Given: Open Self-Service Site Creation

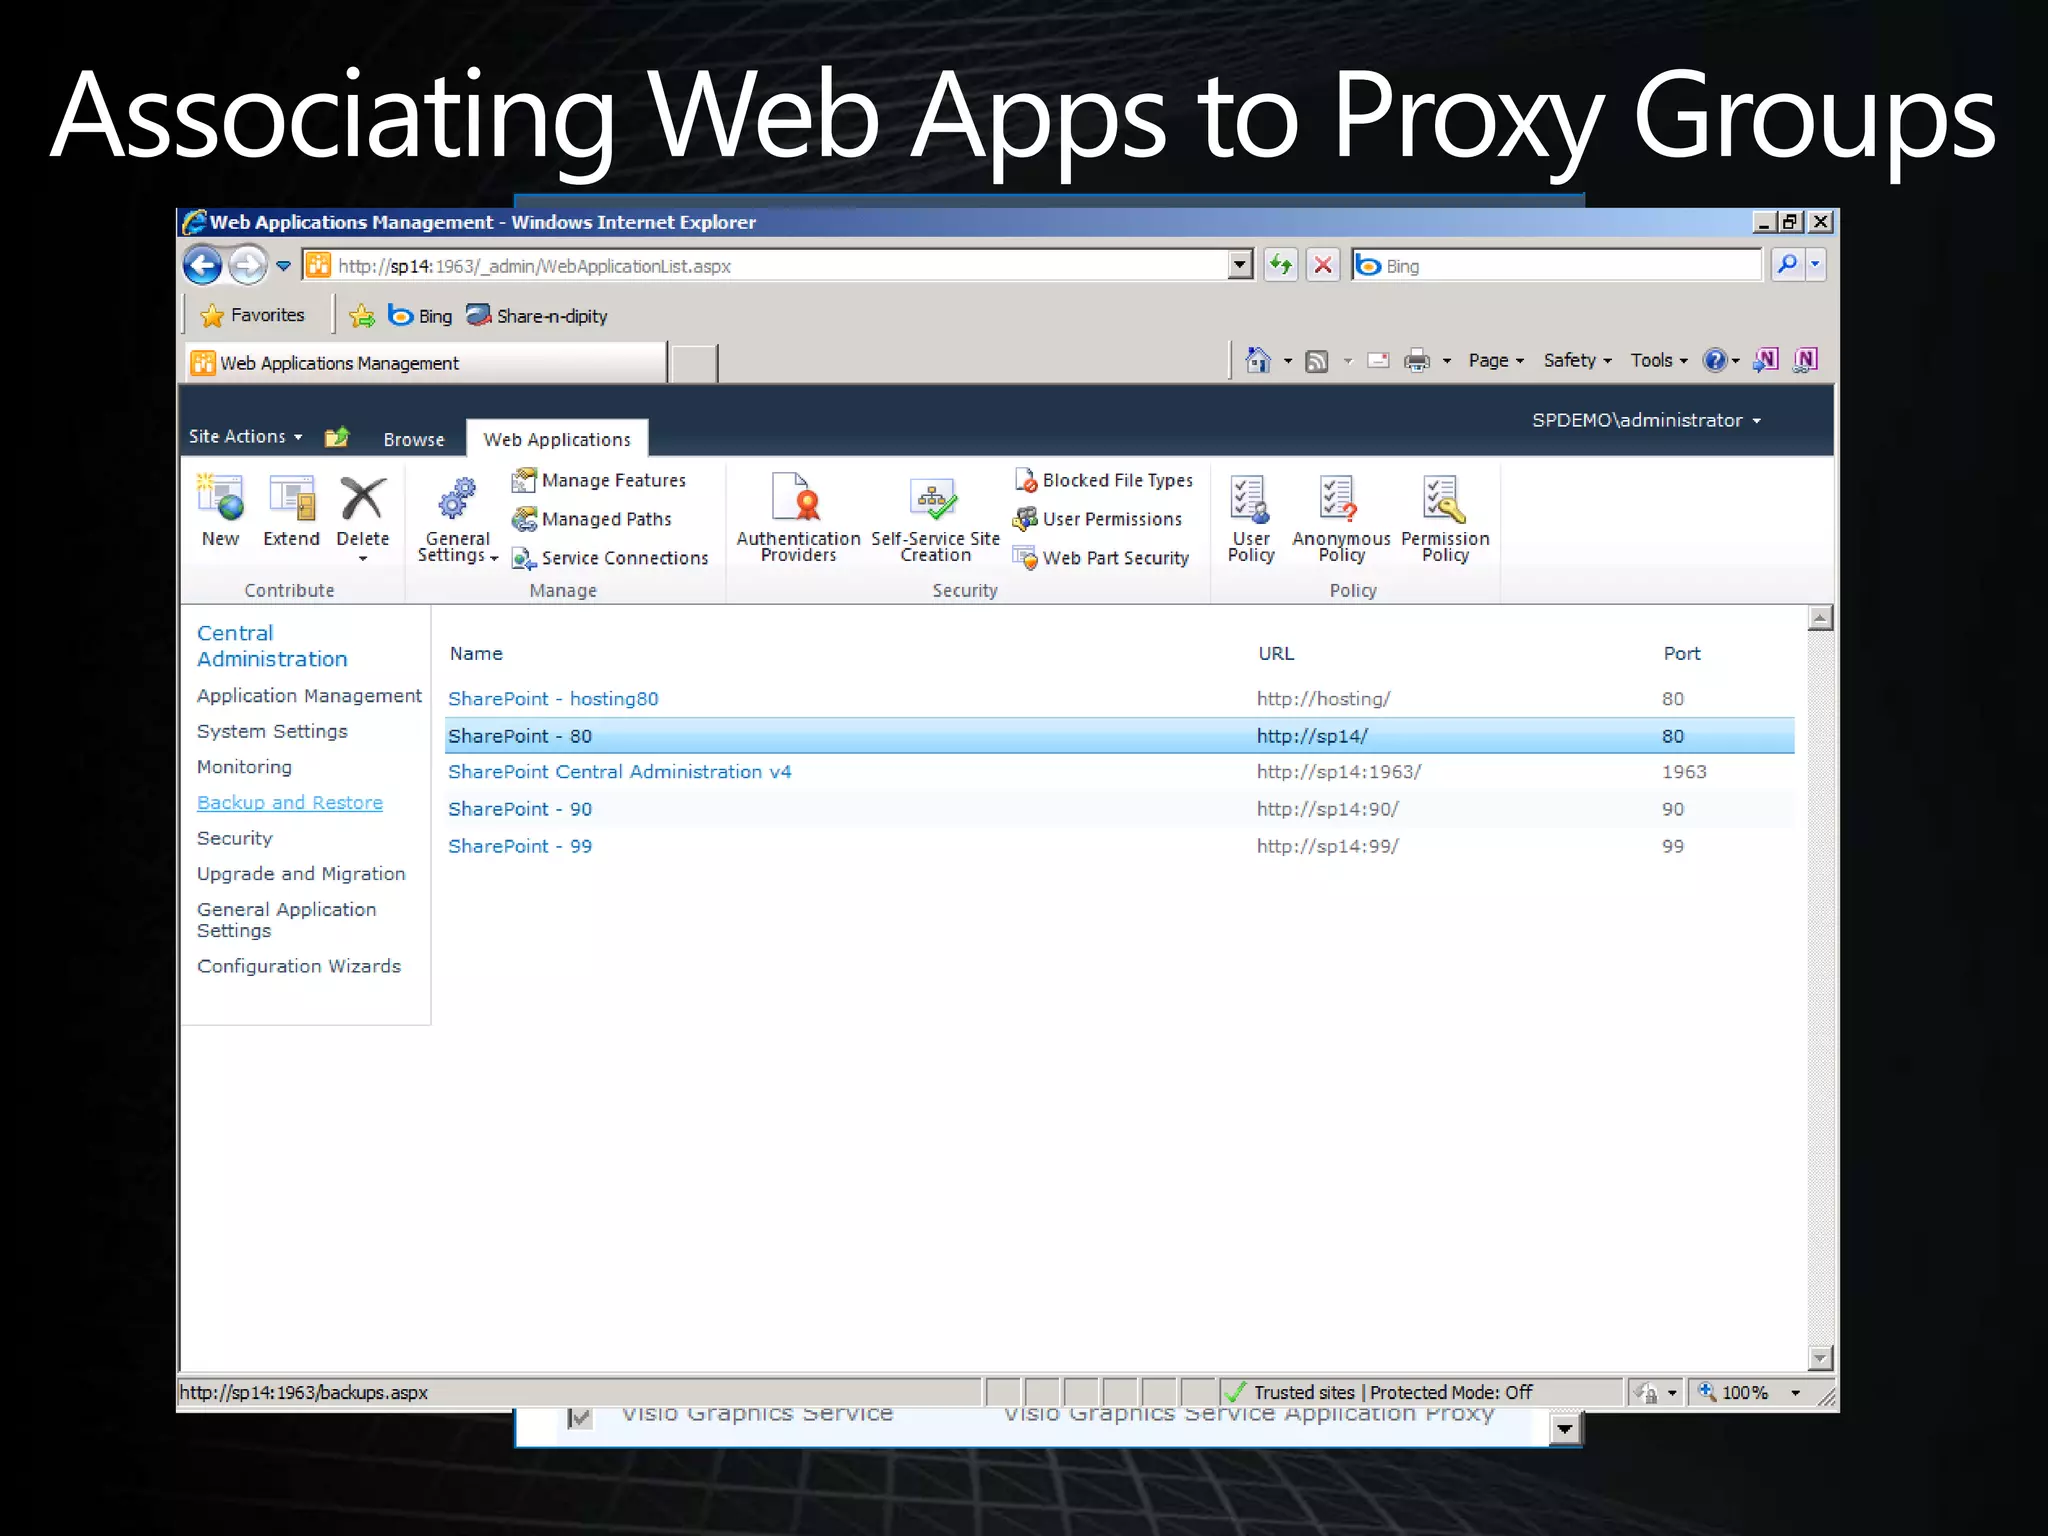Looking at the screenshot, I should 935,518.
